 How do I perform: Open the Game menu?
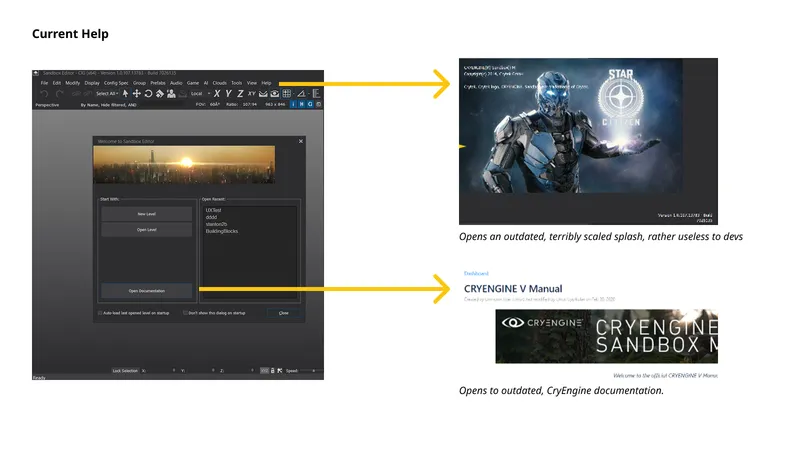click(x=193, y=83)
